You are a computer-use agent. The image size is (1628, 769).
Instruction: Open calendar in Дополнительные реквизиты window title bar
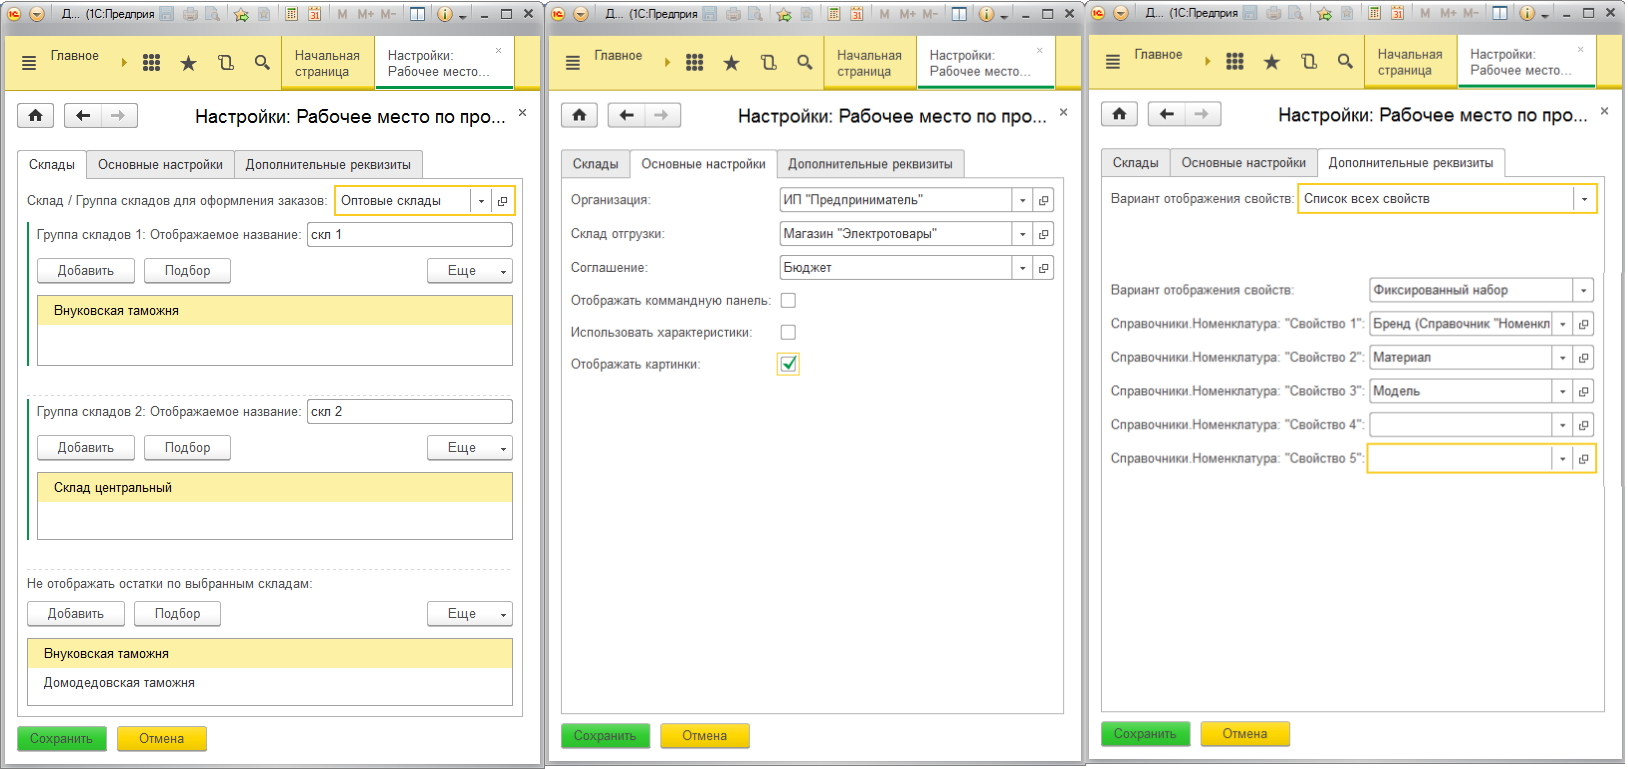[x=1397, y=13]
